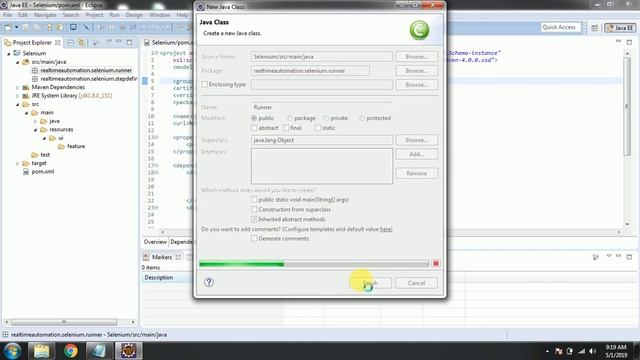Open the File menu
This screenshot has width=640, height=360.
8,15
